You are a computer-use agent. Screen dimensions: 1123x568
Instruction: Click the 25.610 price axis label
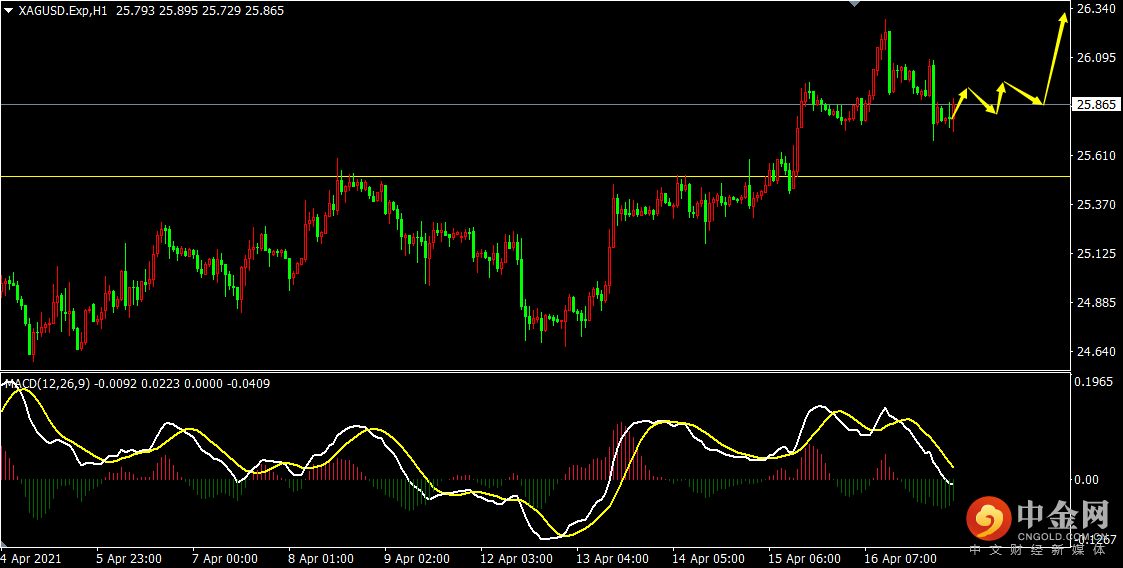pyautogui.click(x=1096, y=155)
